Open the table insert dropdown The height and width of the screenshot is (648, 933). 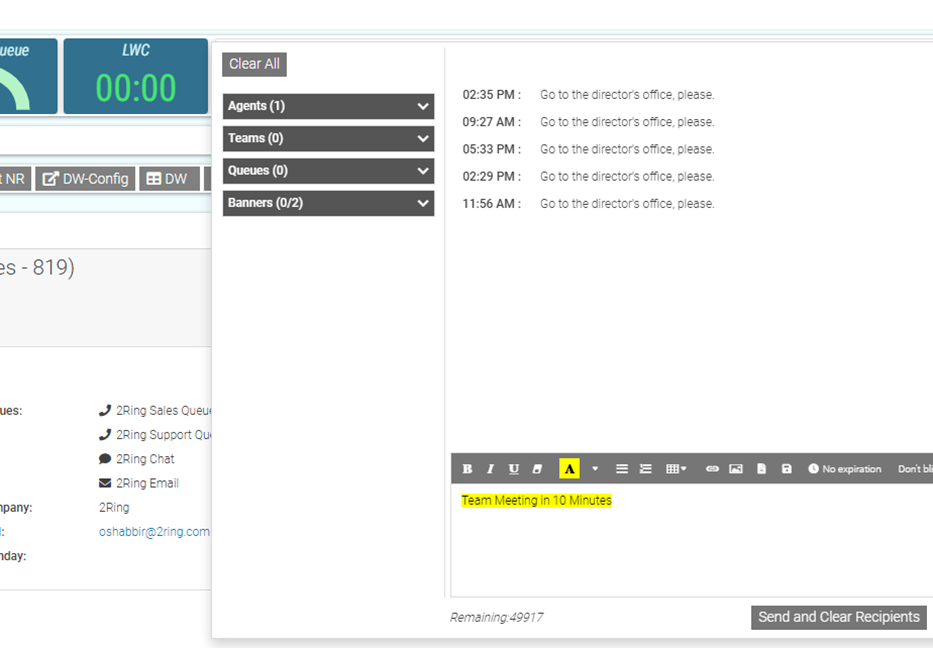[x=677, y=469]
